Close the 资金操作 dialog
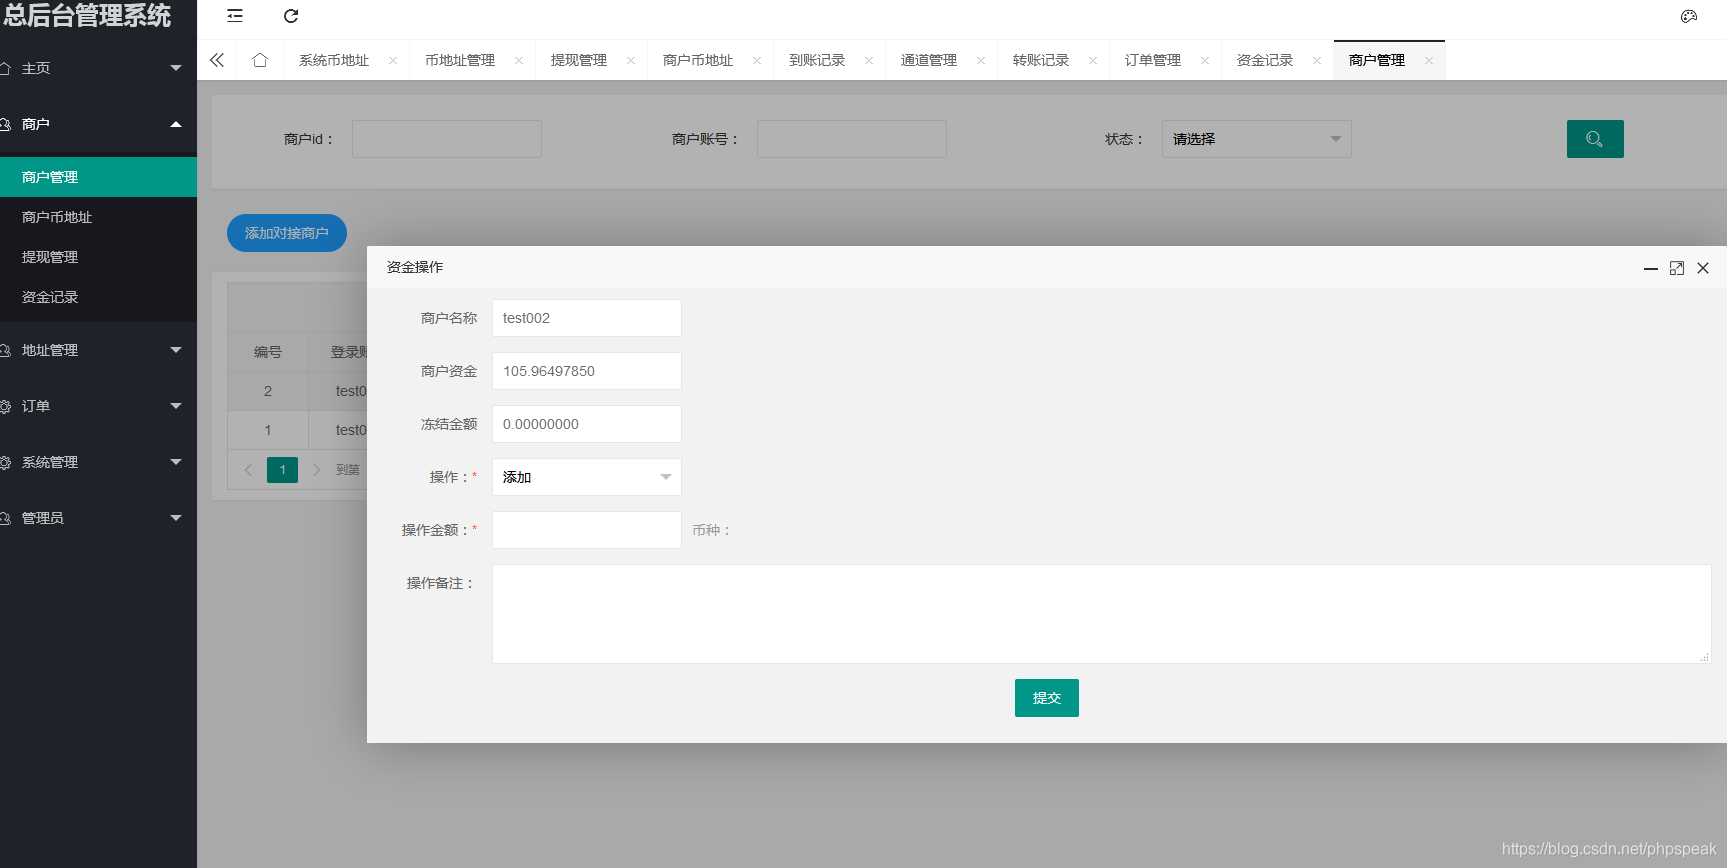The width and height of the screenshot is (1727, 868). pyautogui.click(x=1703, y=268)
